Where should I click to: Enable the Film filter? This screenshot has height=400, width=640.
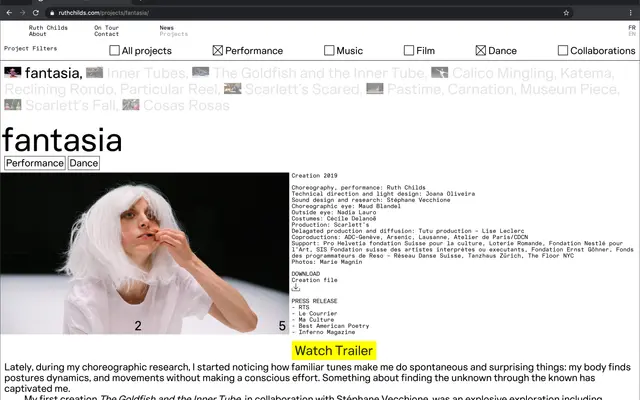[x=409, y=50]
